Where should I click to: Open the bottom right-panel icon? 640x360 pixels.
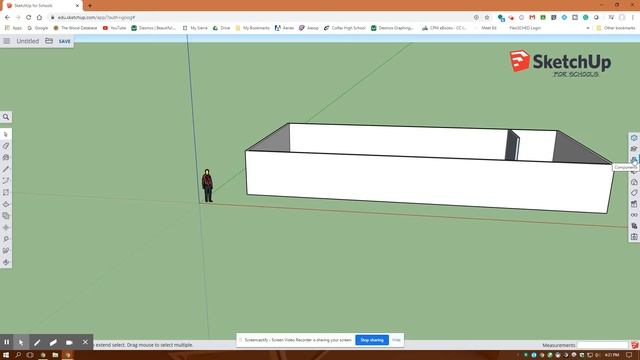coord(634,237)
